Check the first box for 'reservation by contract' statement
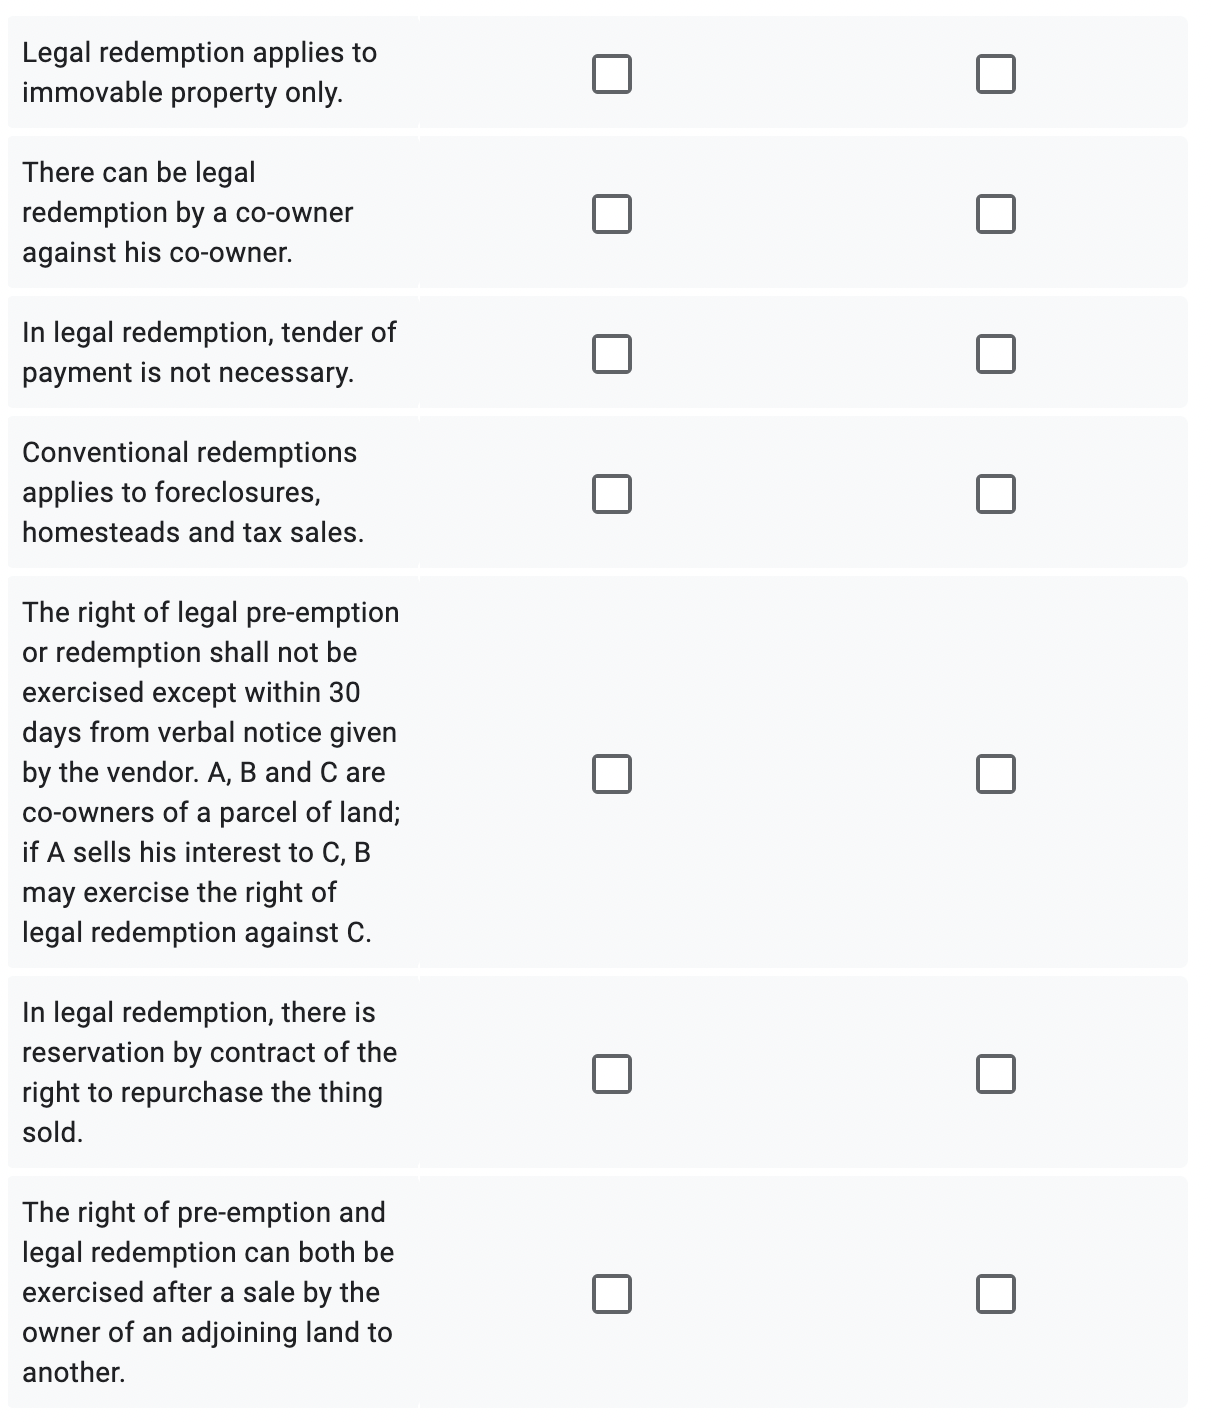The image size is (1212, 1422). 612,1072
